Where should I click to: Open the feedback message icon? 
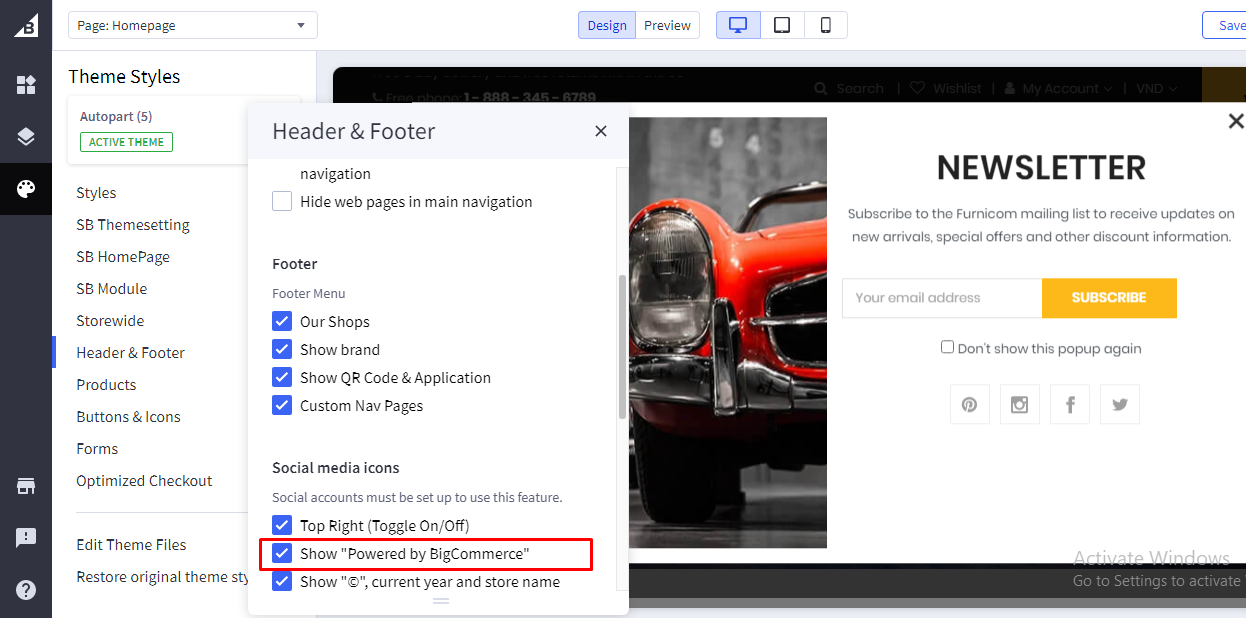click(x=26, y=538)
